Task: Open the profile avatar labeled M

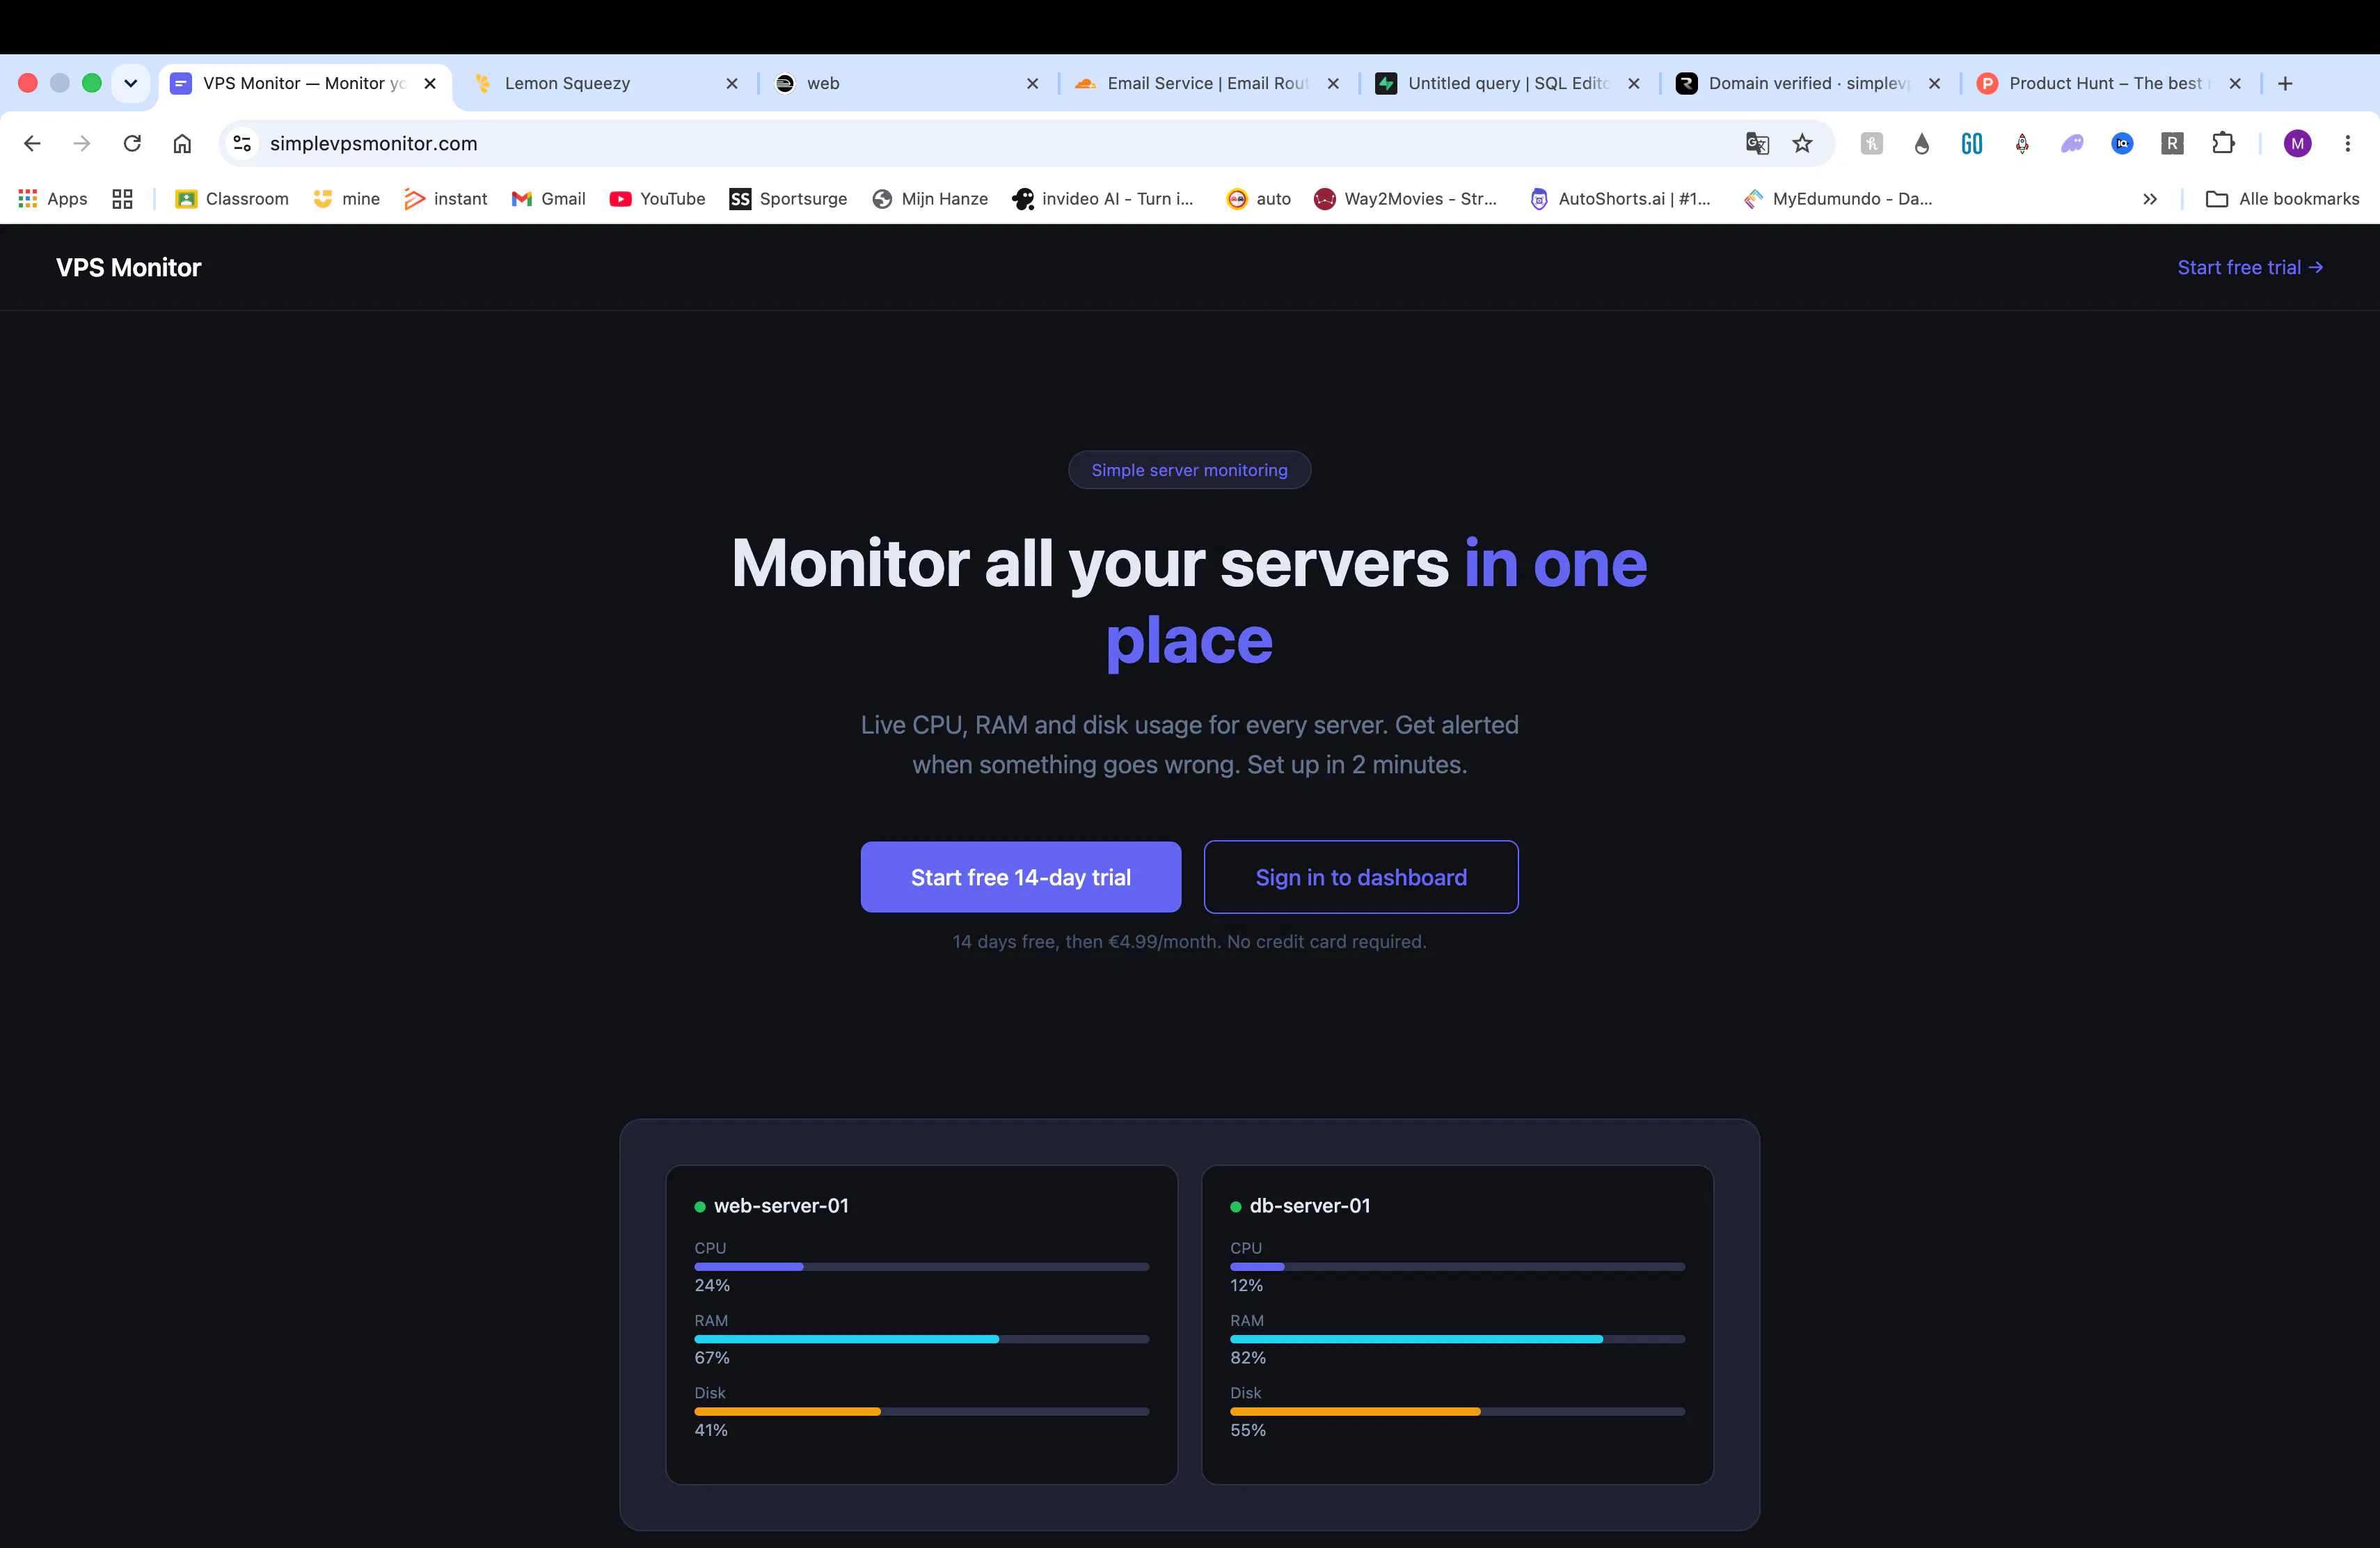Action: 2297,143
